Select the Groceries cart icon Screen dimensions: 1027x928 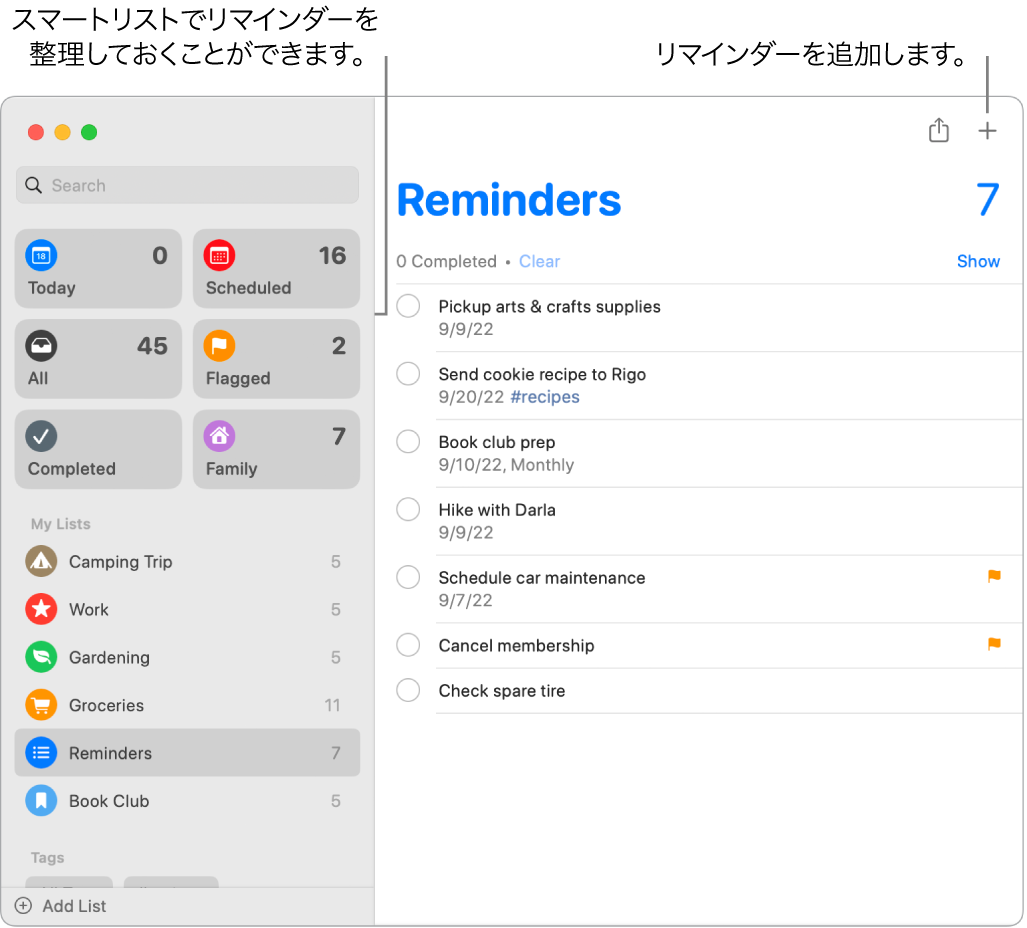(41, 705)
